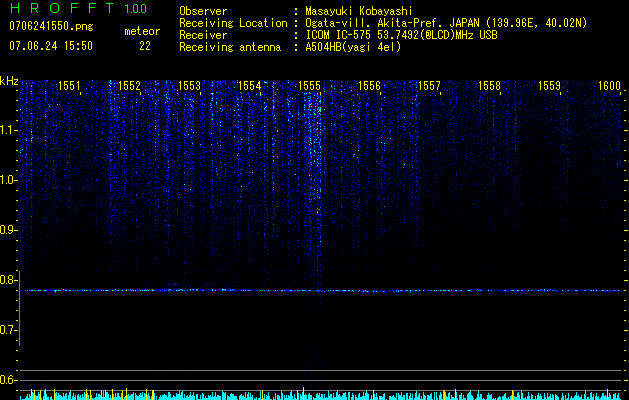The width and height of the screenshot is (629, 400).
Task: Click the 1.0 kHz axis label
Action: tap(8, 180)
